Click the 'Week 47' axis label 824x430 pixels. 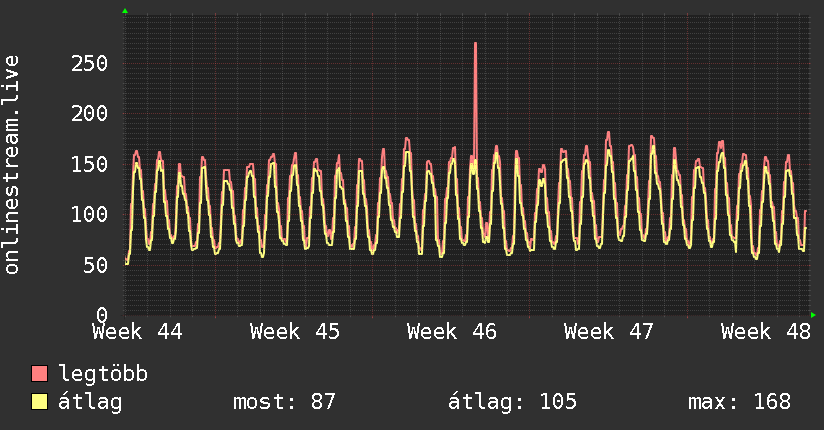609,332
